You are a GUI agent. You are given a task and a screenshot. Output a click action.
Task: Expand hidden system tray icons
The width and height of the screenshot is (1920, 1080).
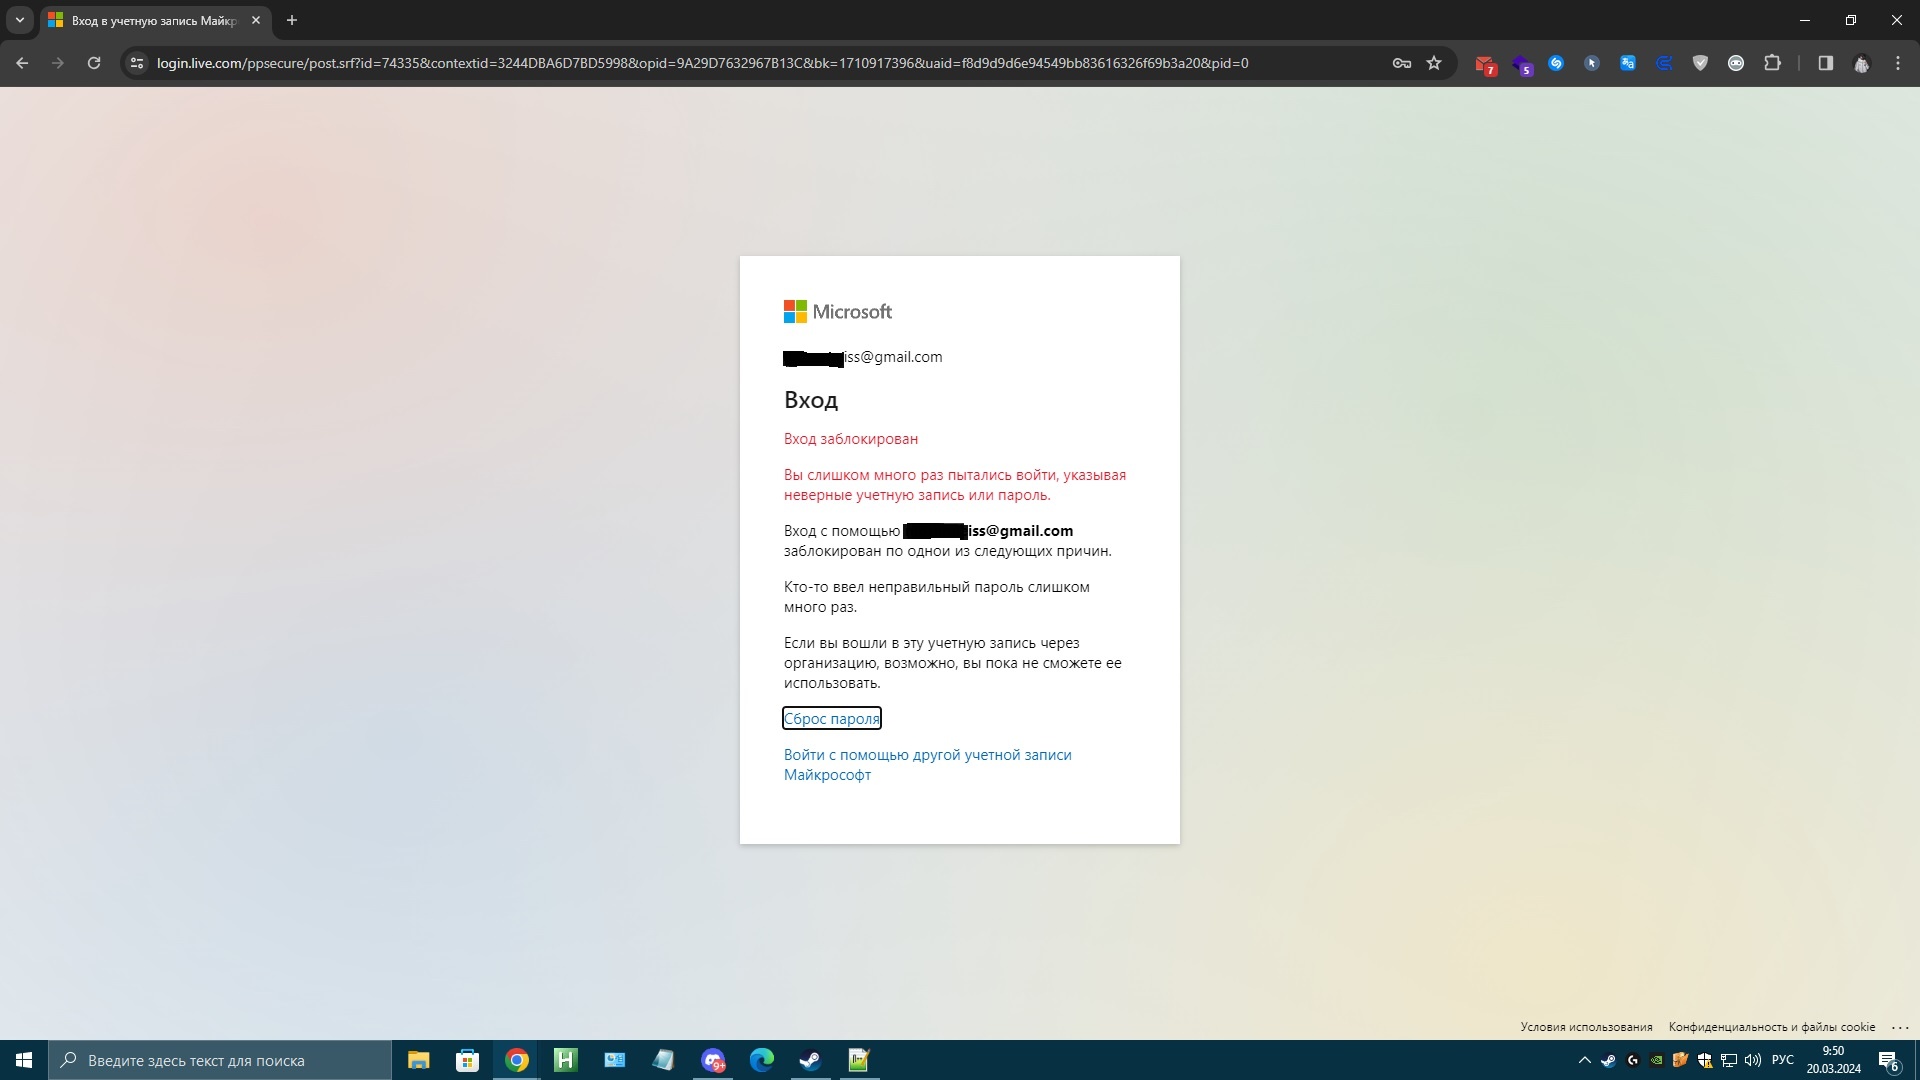tap(1584, 1060)
